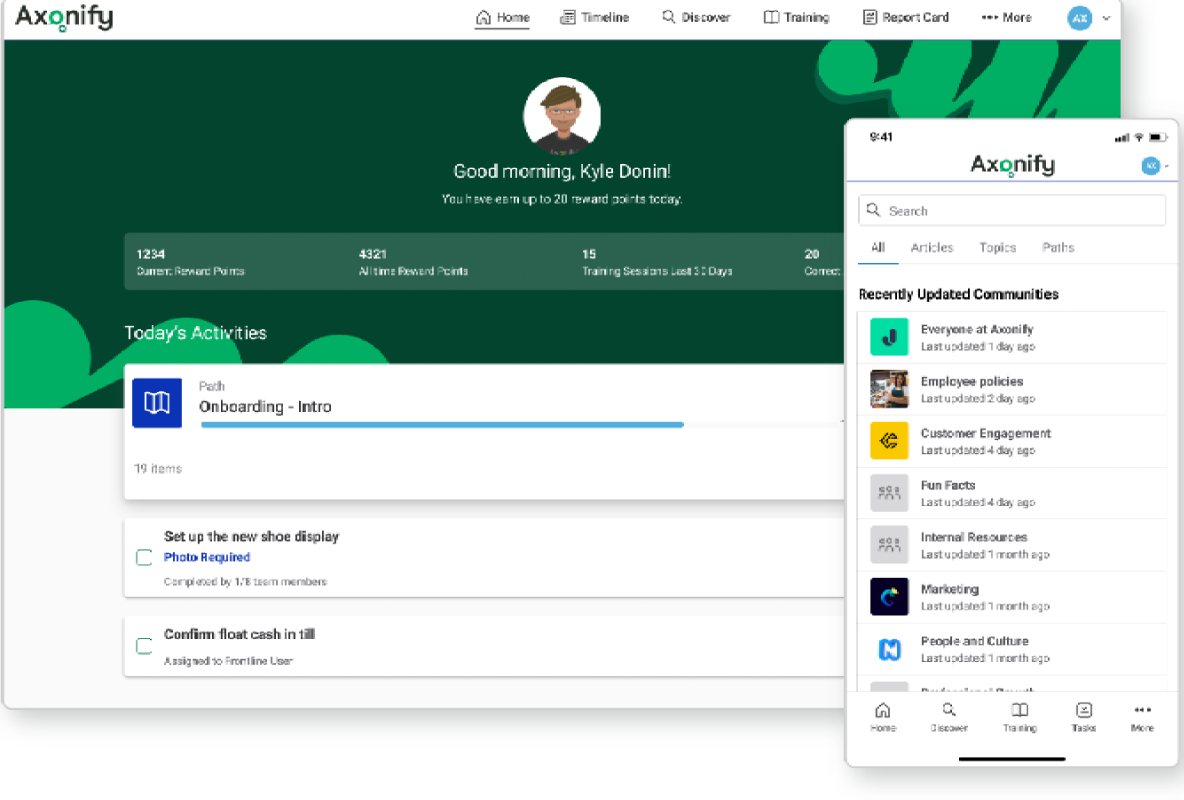1184x800 pixels.
Task: Click the Internal Resources group icon
Action: (x=890, y=545)
